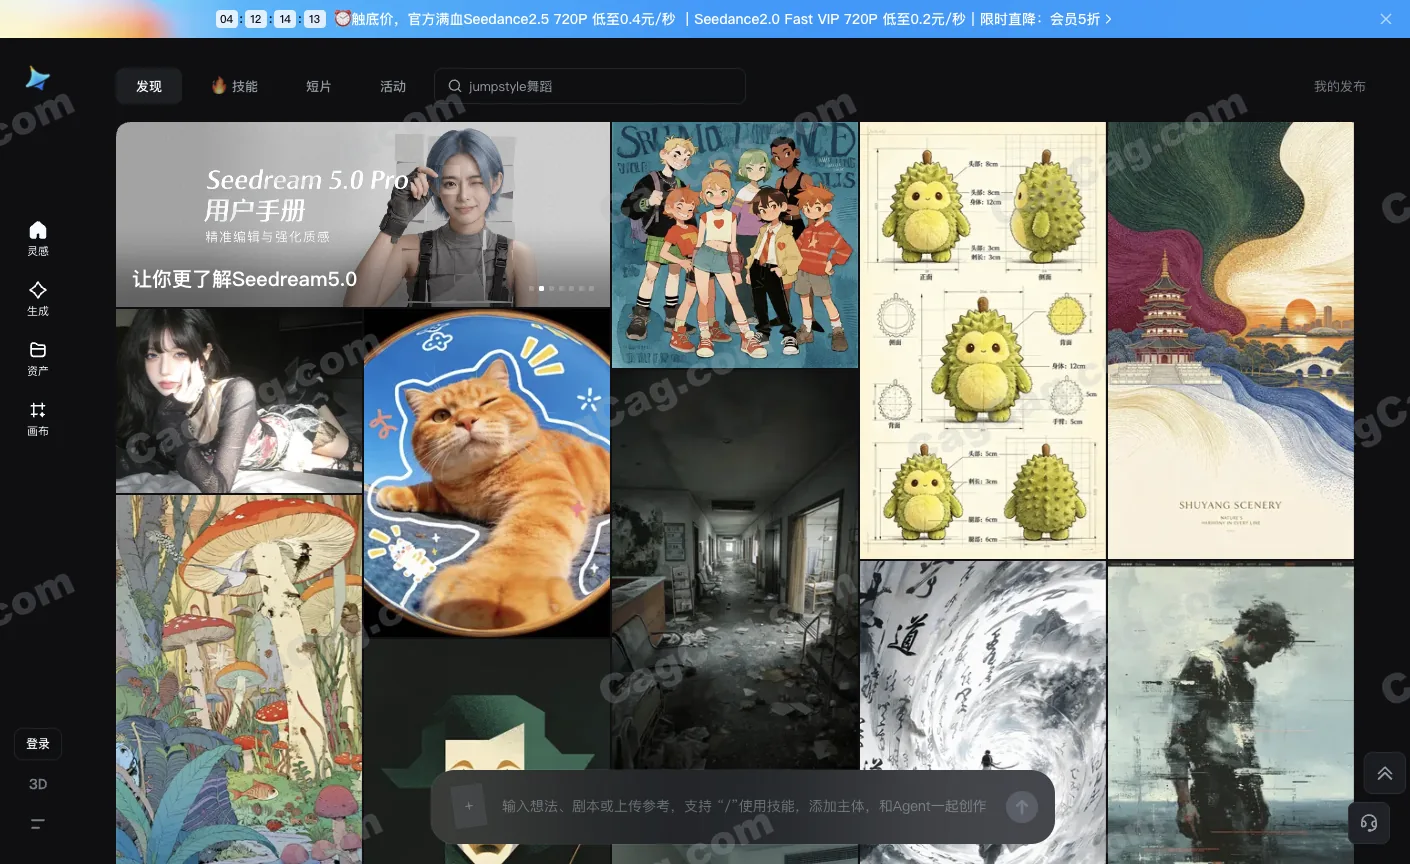
Task: Open the 画布 canvas section
Action: [38, 419]
